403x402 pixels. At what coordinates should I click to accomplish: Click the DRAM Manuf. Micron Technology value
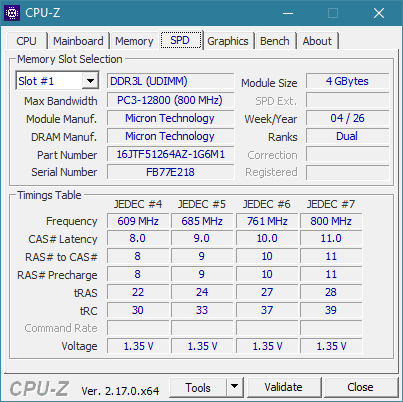pyautogui.click(x=170, y=136)
